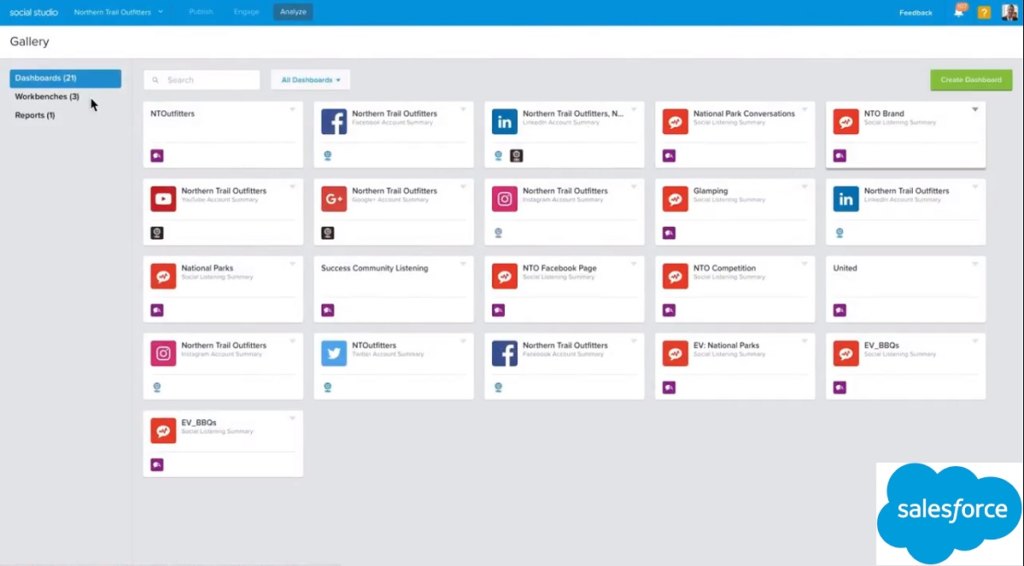1024x566 pixels.
Task: Open the help question mark icon
Action: pyautogui.click(x=984, y=12)
